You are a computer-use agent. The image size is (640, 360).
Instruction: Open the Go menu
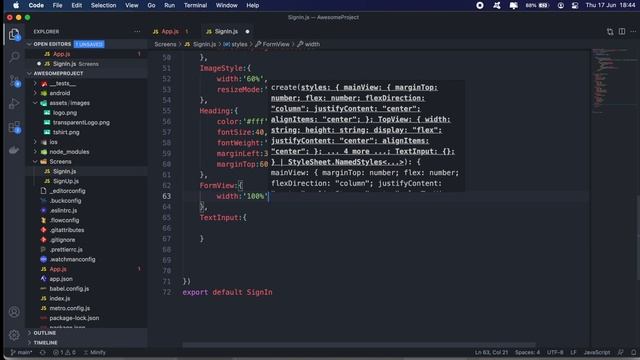(151, 5)
